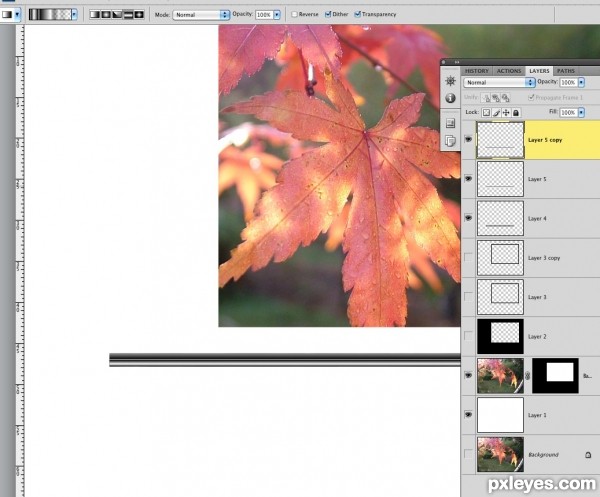The height and width of the screenshot is (497, 600).
Task: Click Layers panel Fill value field
Action: tap(569, 112)
